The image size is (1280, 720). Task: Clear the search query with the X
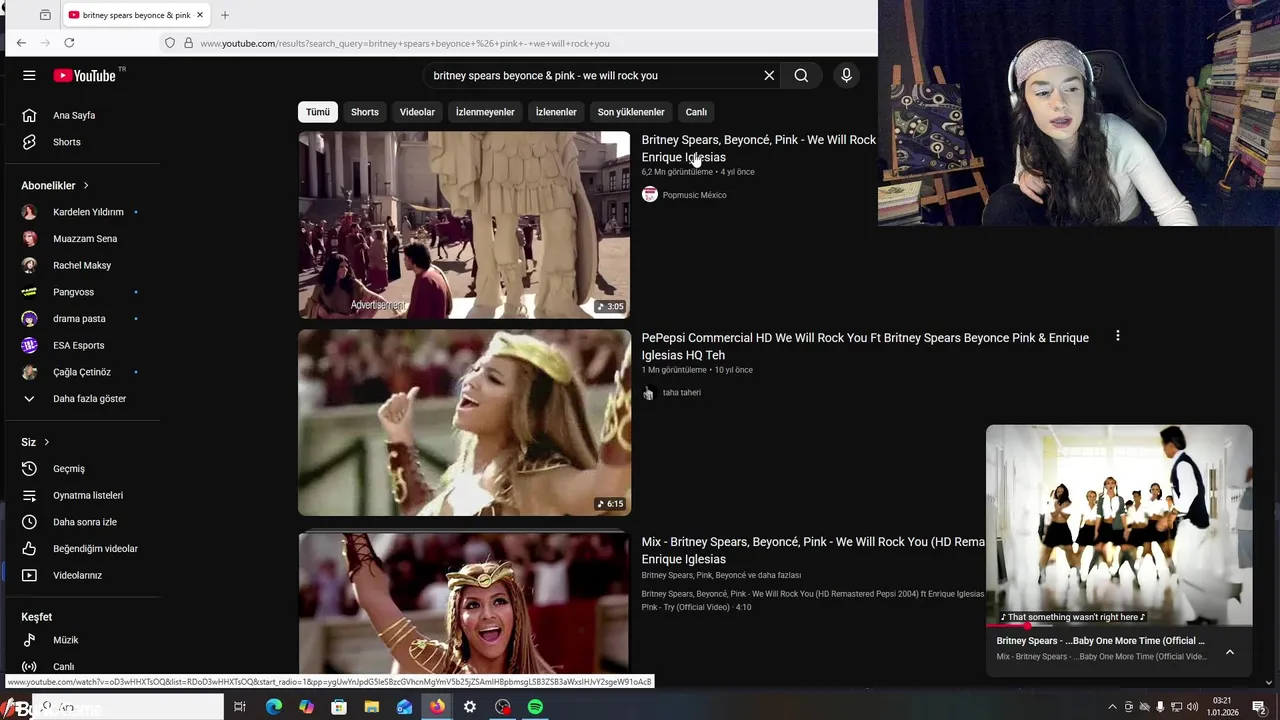pos(769,75)
